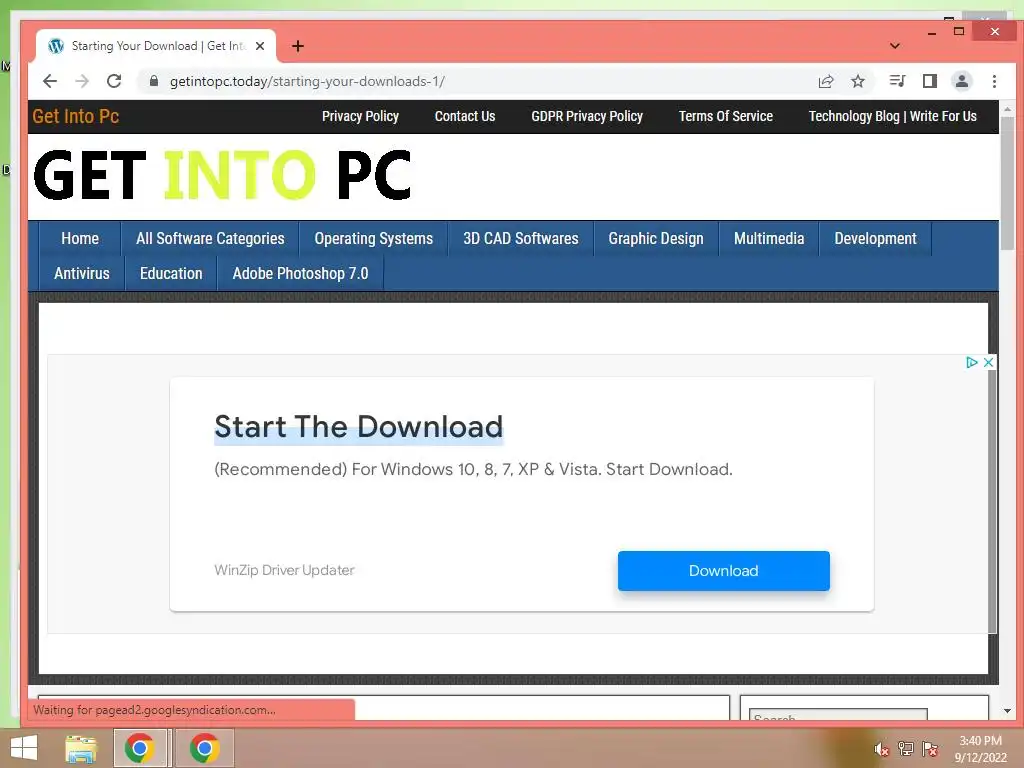Click the muted volume tray icon
Image resolution: width=1024 pixels, height=768 pixels.
882,749
